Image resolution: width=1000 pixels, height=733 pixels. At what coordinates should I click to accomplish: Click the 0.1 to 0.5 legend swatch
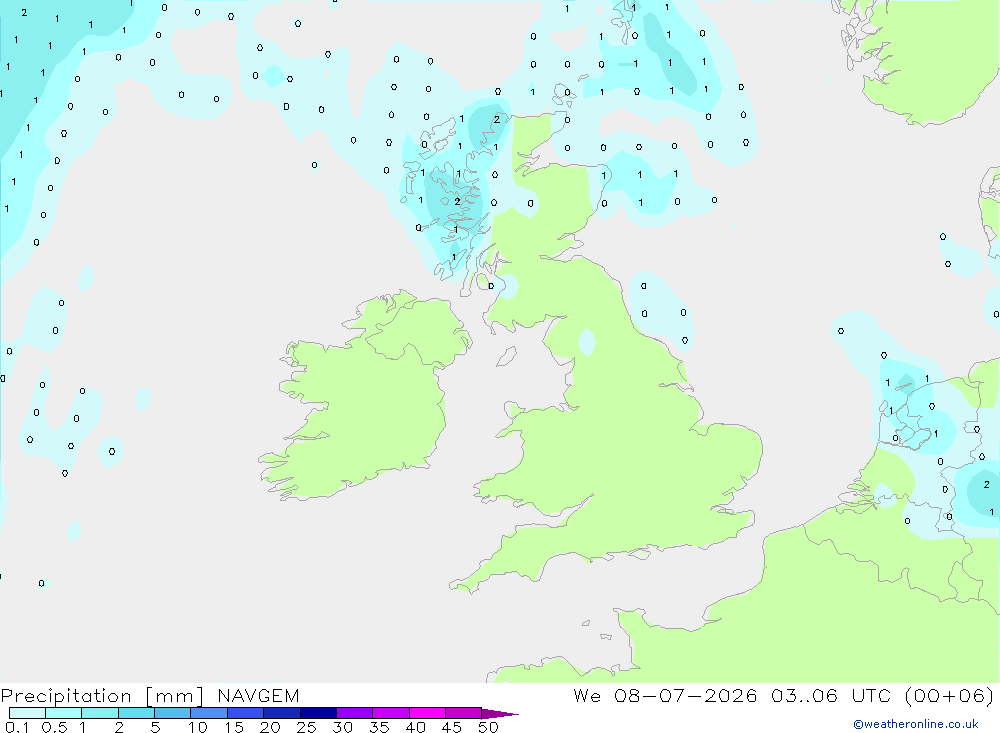point(27,713)
